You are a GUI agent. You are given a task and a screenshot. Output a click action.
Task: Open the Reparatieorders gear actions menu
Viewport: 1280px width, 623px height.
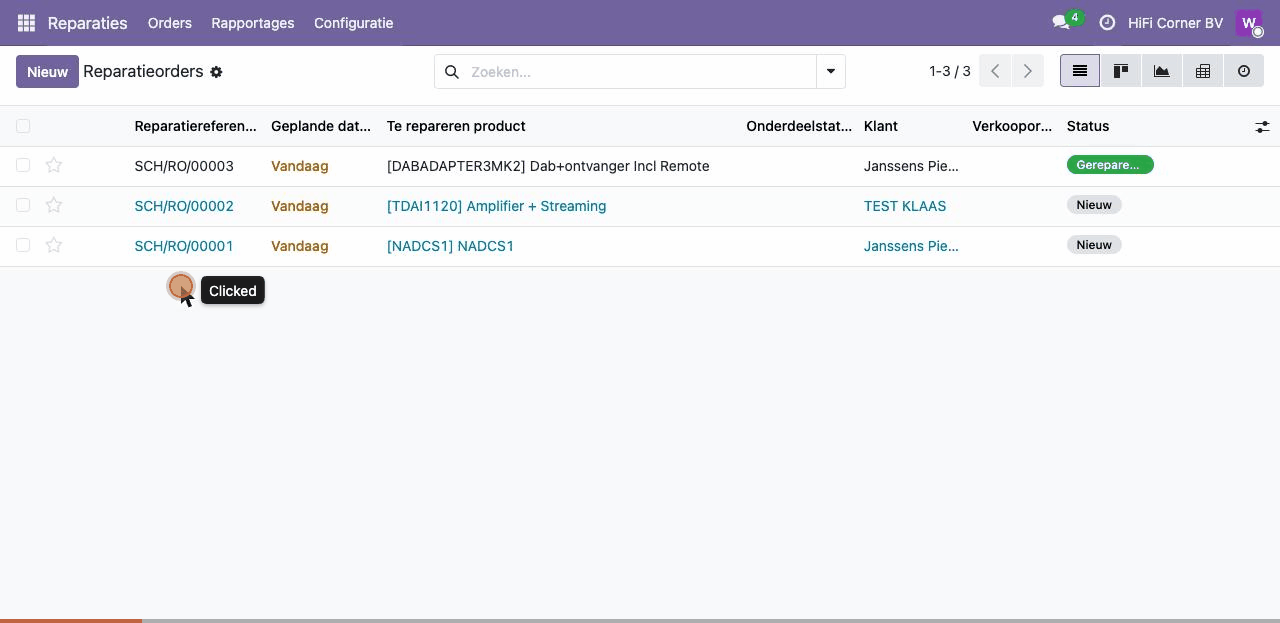[216, 72]
